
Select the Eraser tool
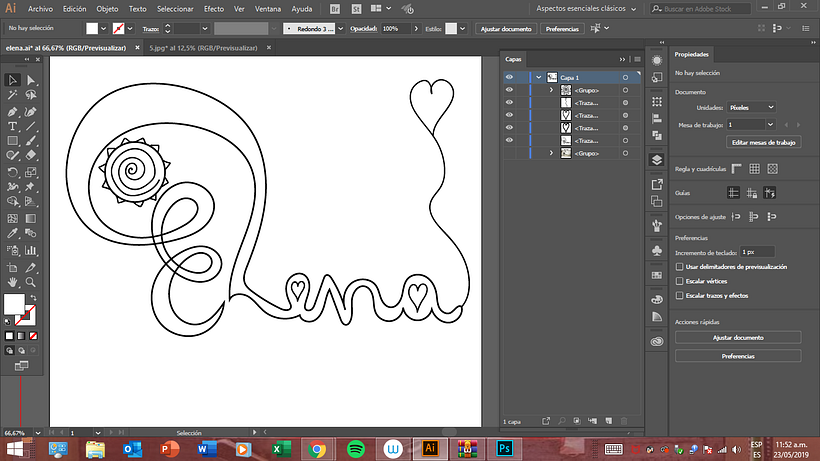point(31,155)
